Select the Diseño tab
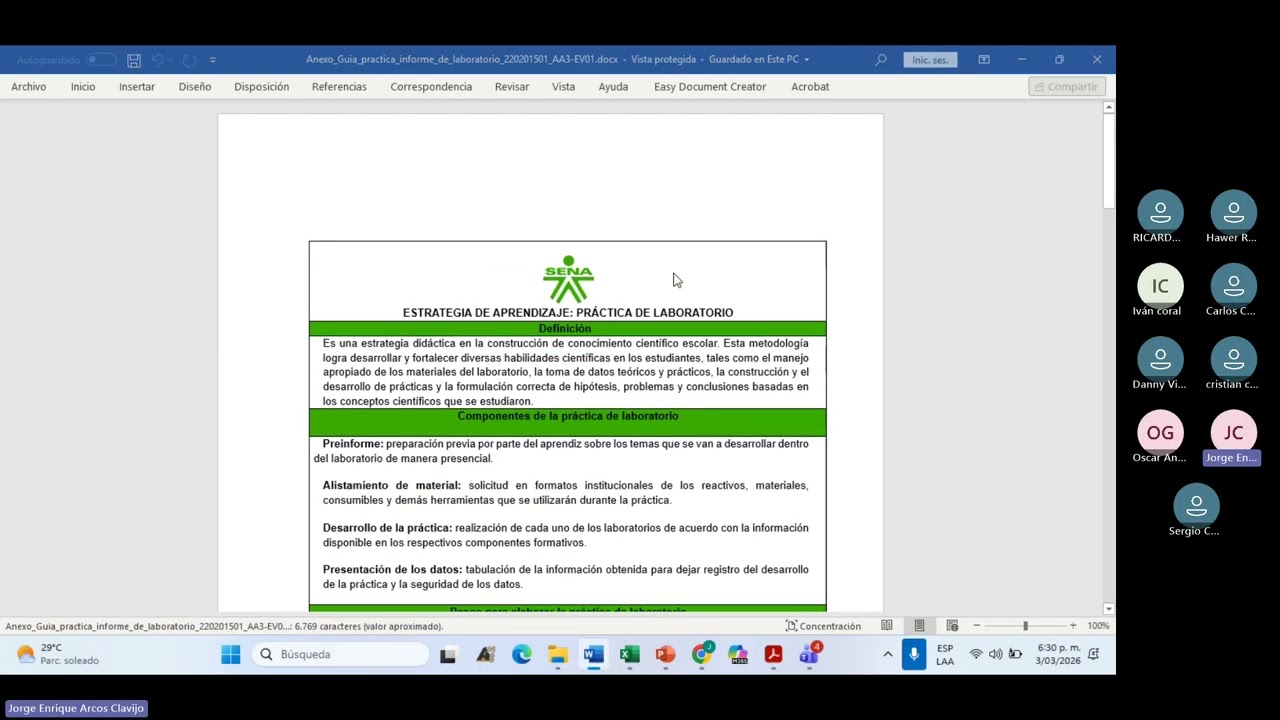Screen dimensions: 1280x720 [195, 87]
